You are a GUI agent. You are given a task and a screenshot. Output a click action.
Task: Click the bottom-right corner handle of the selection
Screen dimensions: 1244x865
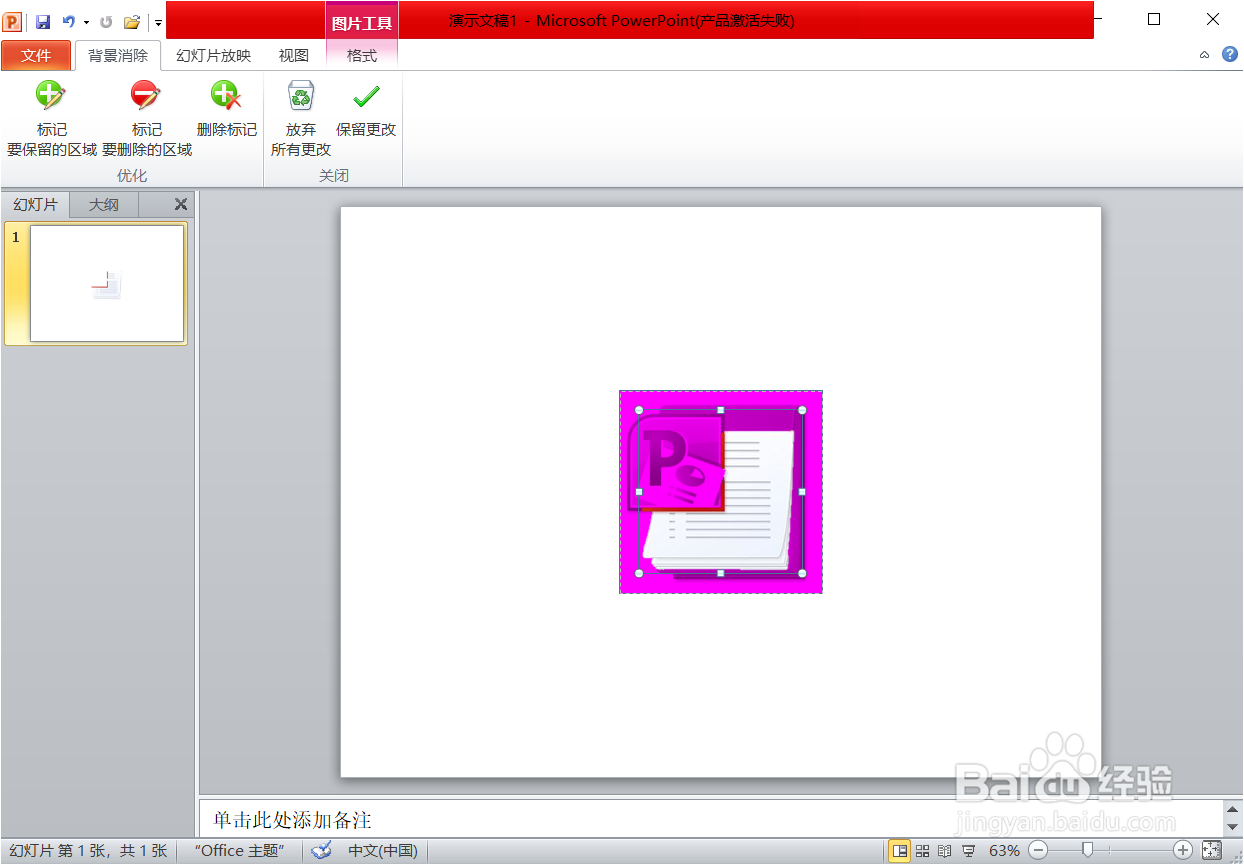[x=802, y=574]
